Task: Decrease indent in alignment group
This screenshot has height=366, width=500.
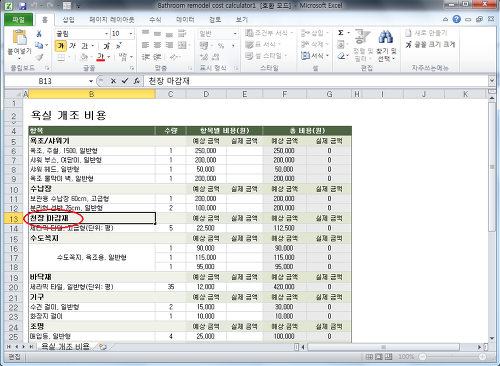Action: click(146, 57)
